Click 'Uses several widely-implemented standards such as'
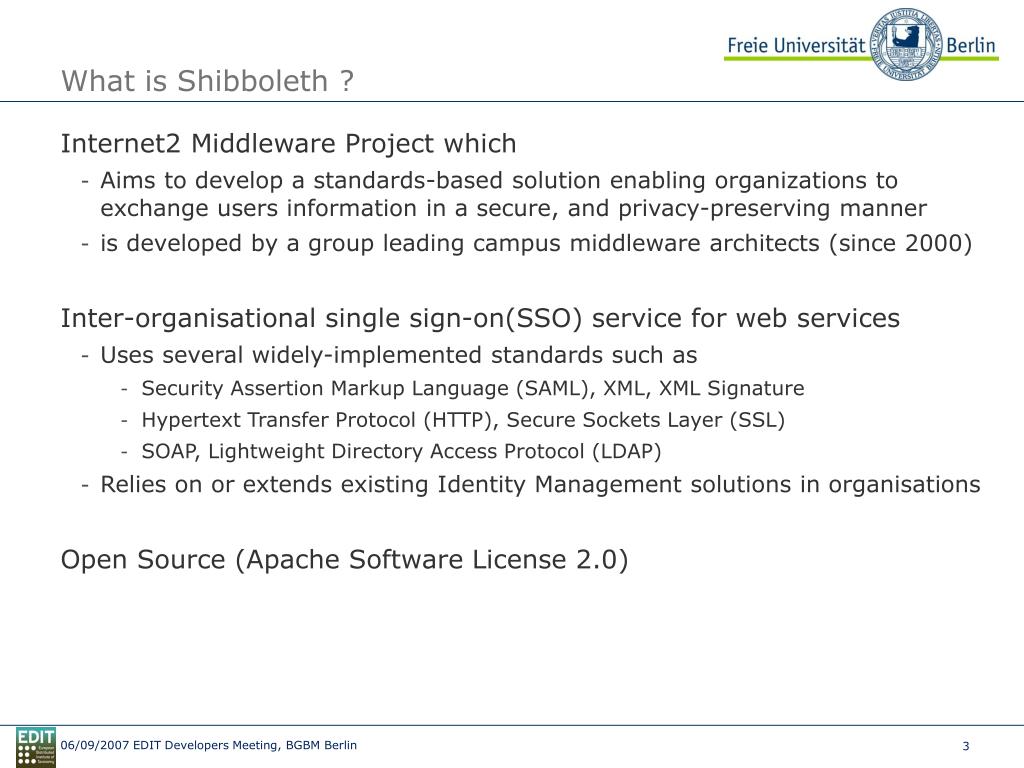Screen dimensions: 1024x768 [x=398, y=355]
